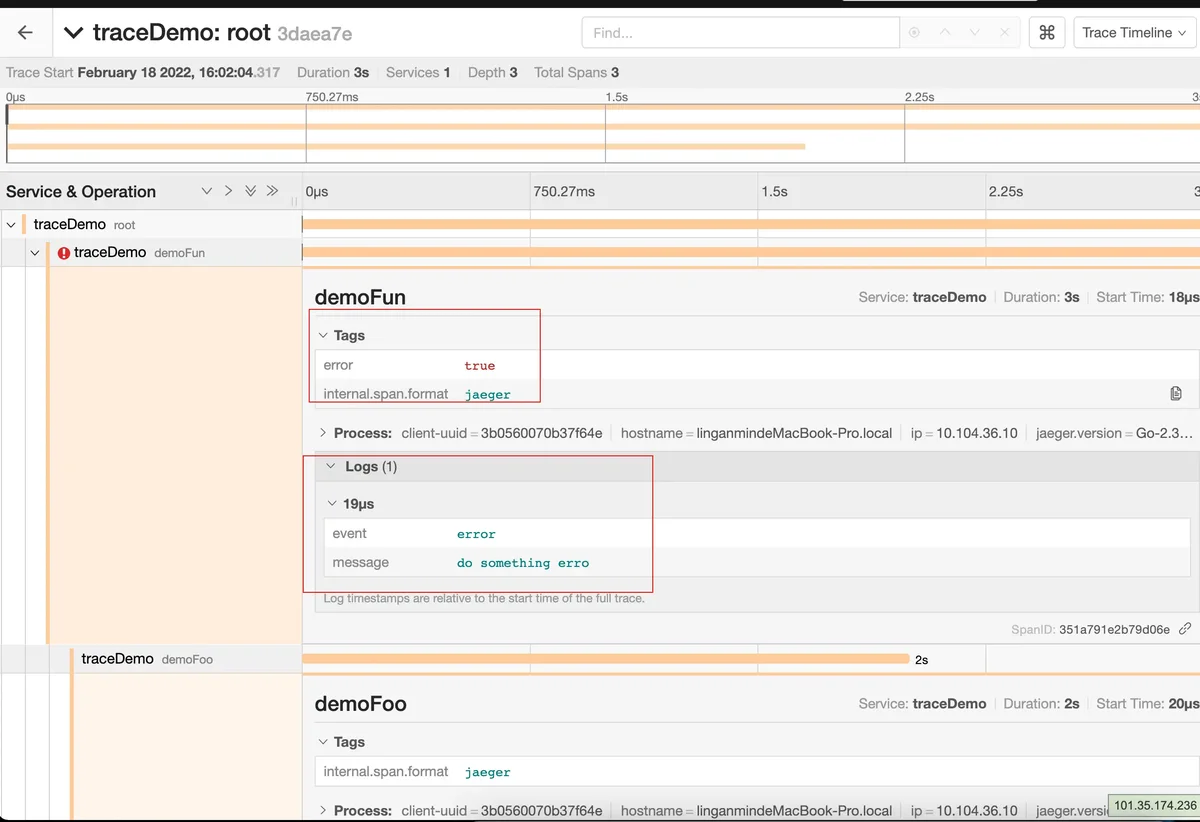Collapse the demoFoo Tags section
This screenshot has height=822, width=1200.
tap(341, 742)
